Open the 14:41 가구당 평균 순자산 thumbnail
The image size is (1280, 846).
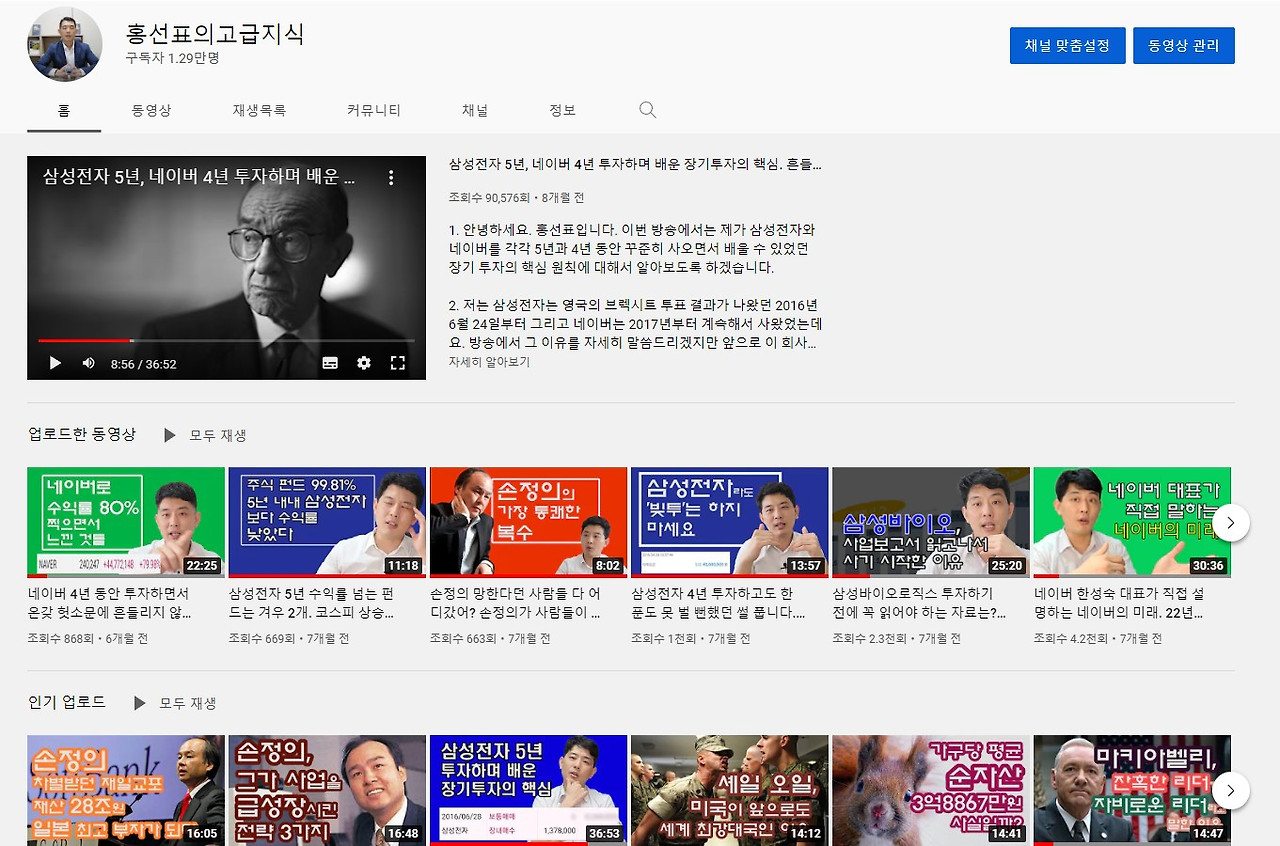[931, 790]
